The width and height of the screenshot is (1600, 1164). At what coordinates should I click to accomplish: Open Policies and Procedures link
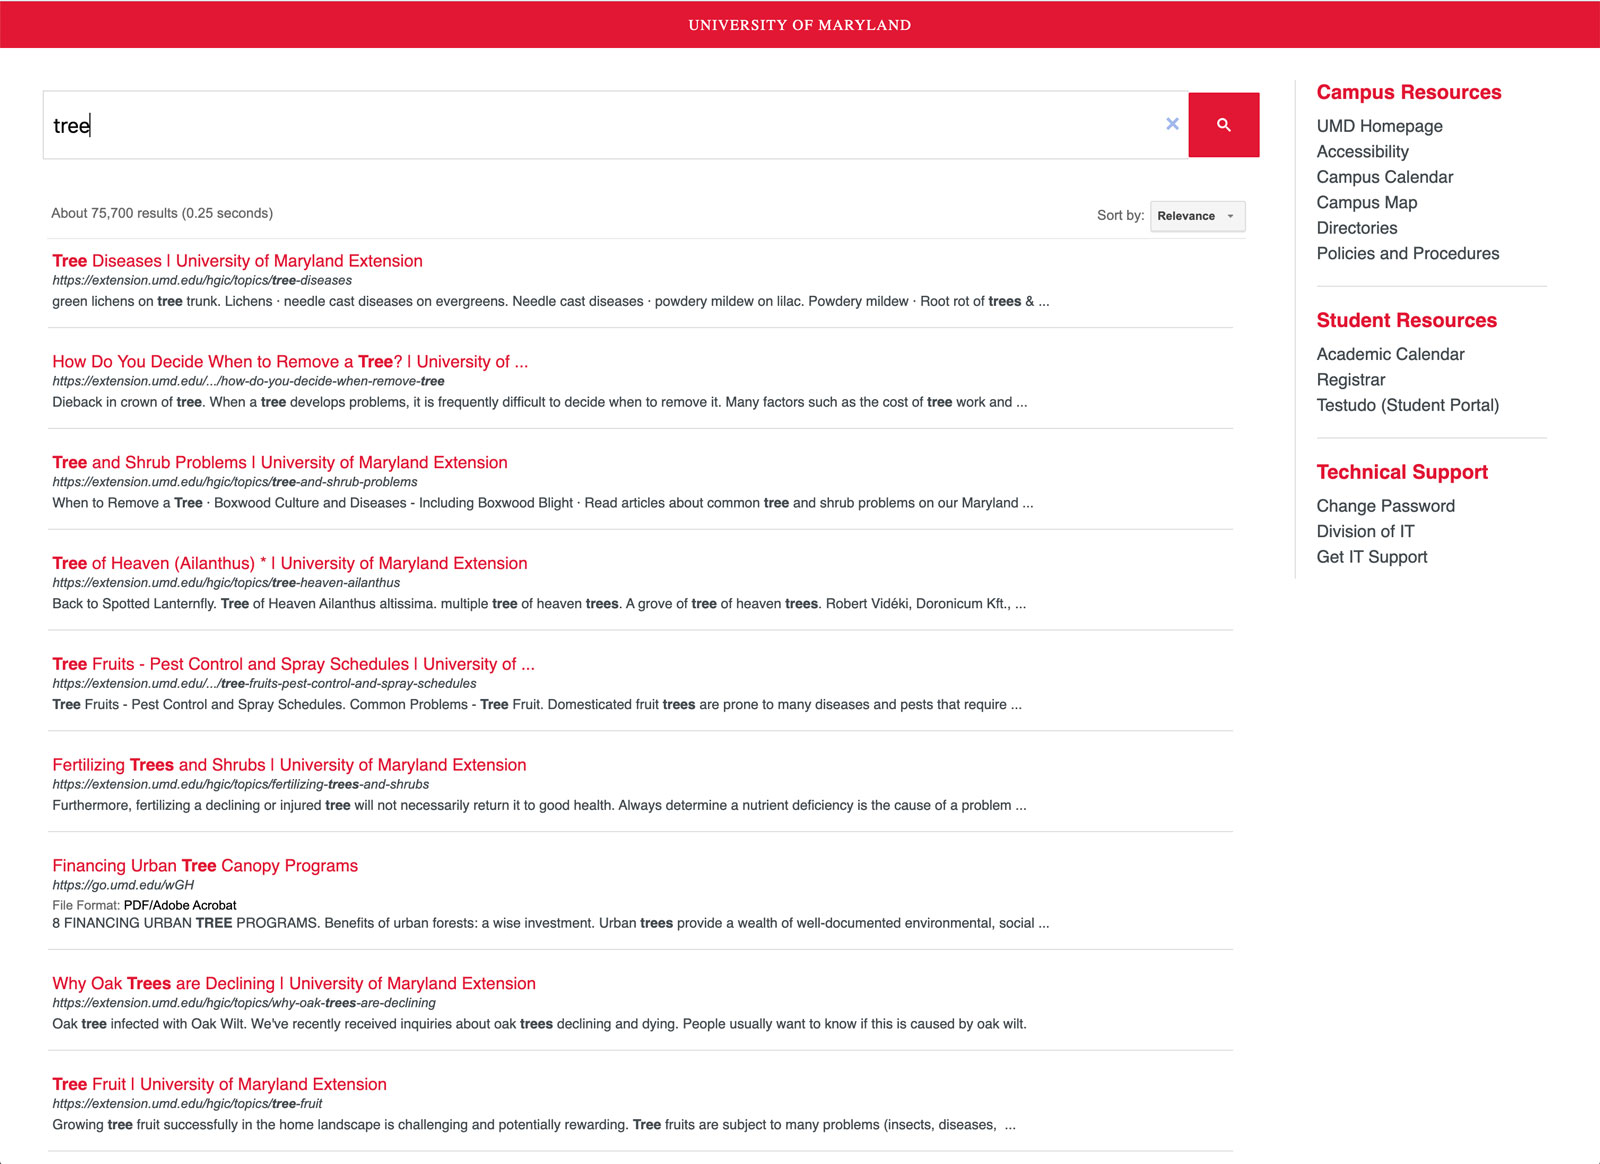(1407, 254)
